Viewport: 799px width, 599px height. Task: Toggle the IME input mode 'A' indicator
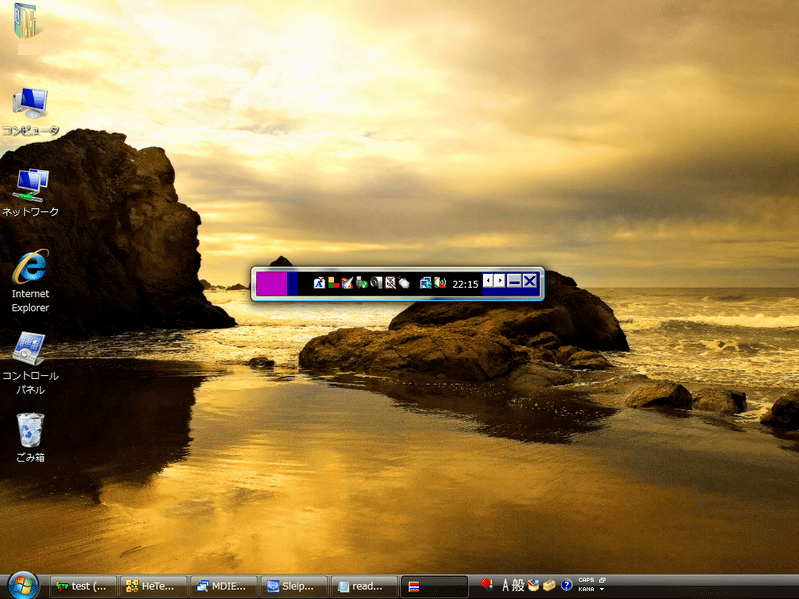coord(506,585)
